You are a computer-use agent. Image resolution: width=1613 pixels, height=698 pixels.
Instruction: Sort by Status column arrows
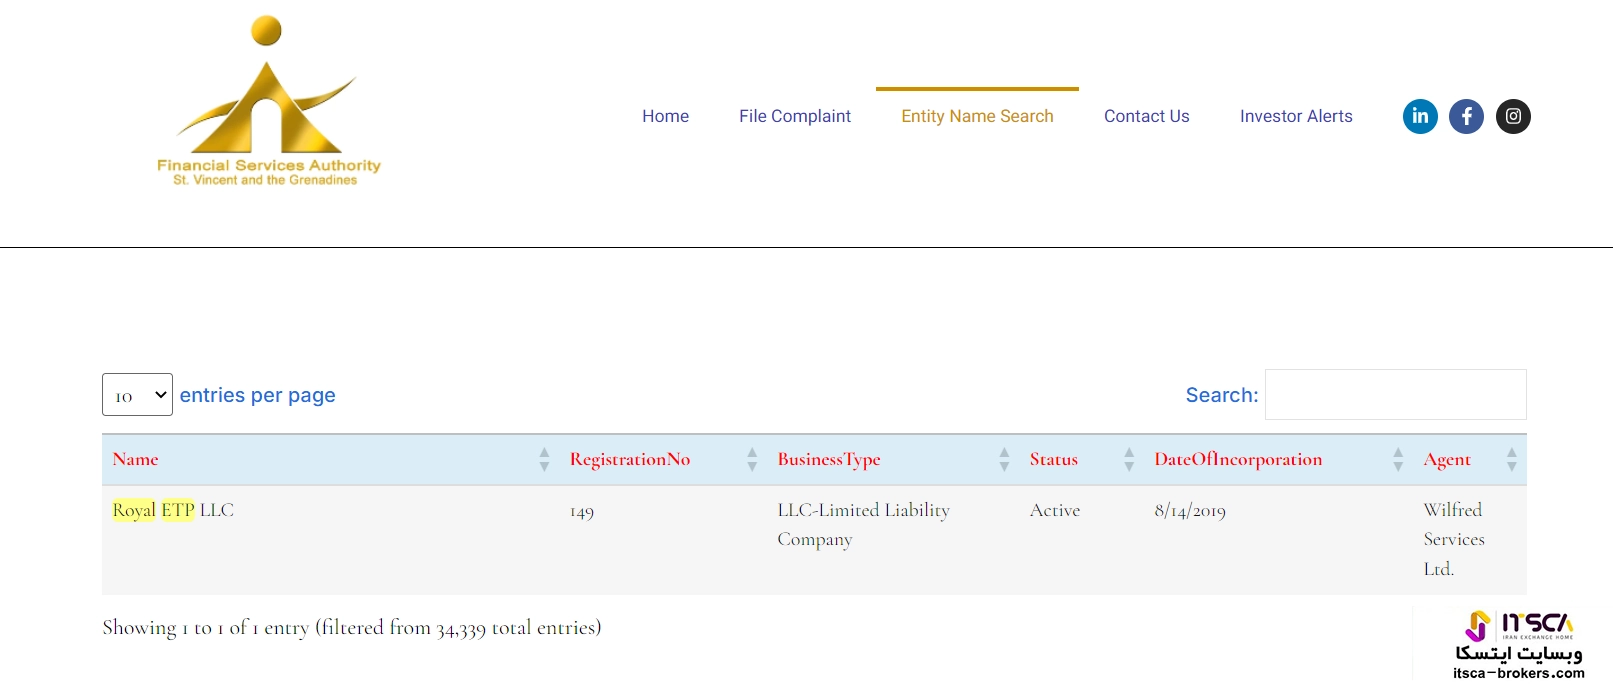[x=1129, y=459]
